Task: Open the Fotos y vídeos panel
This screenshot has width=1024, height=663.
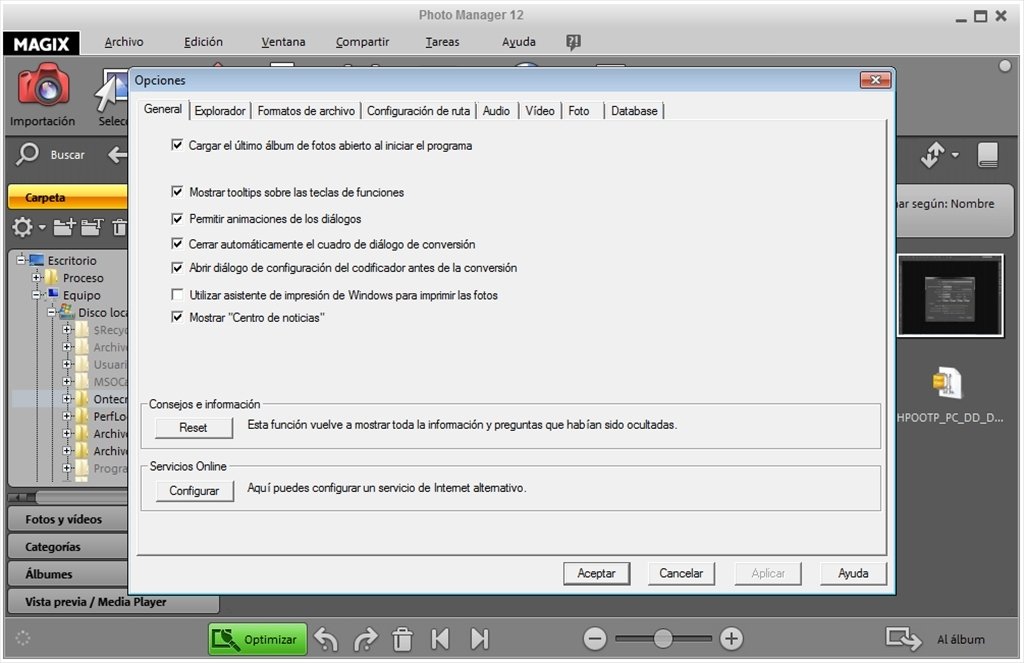Action: 68,519
